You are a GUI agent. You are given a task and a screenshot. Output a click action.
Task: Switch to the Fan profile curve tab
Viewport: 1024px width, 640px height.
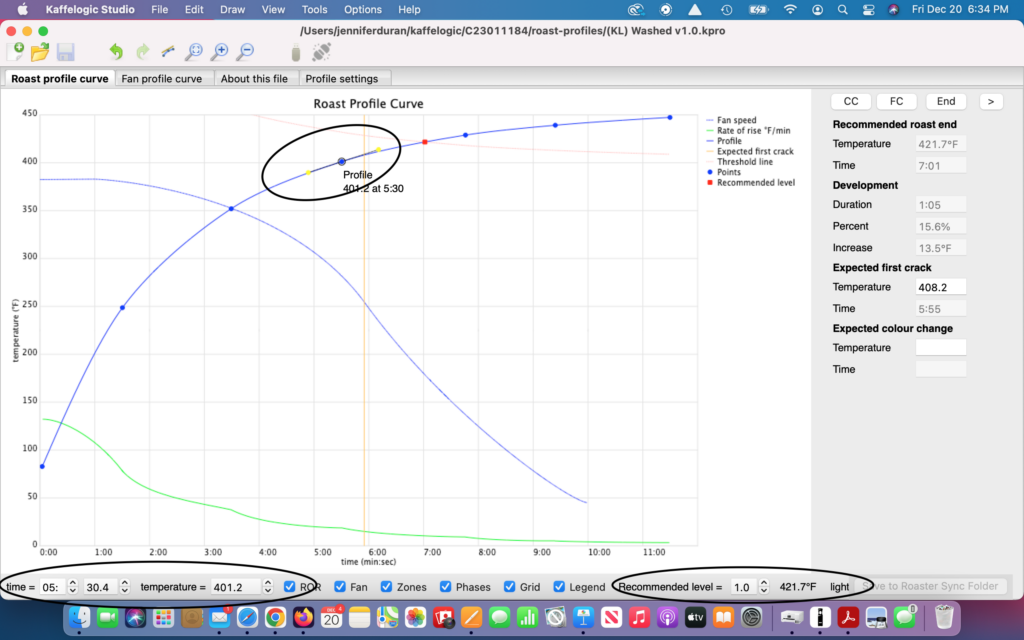(161, 78)
